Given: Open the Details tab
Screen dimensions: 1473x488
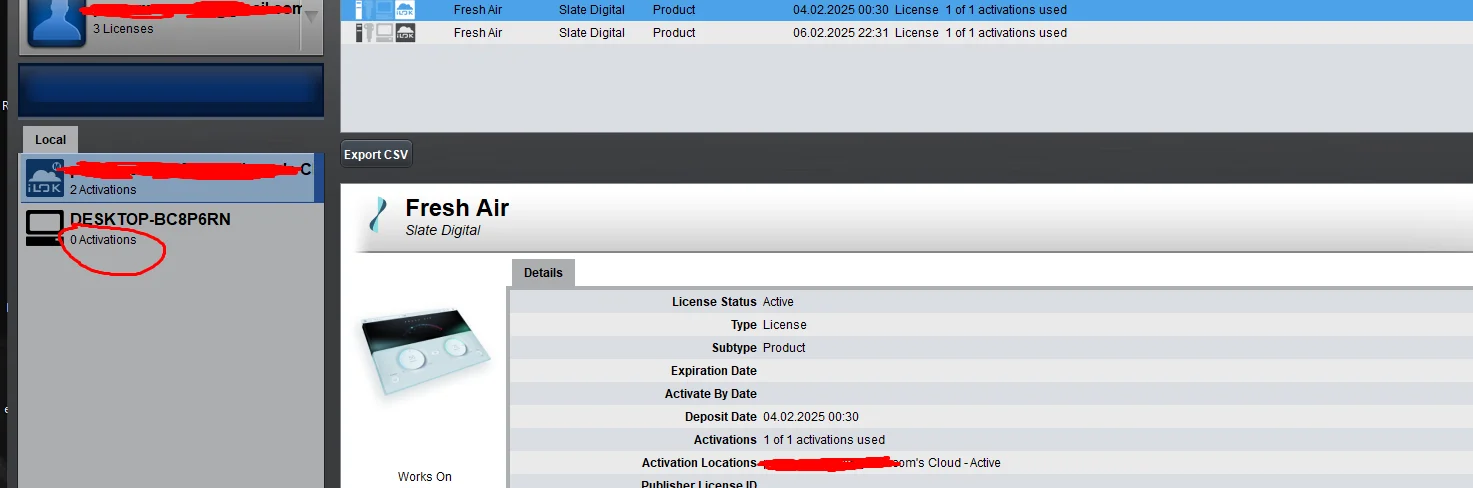Looking at the screenshot, I should click(543, 273).
